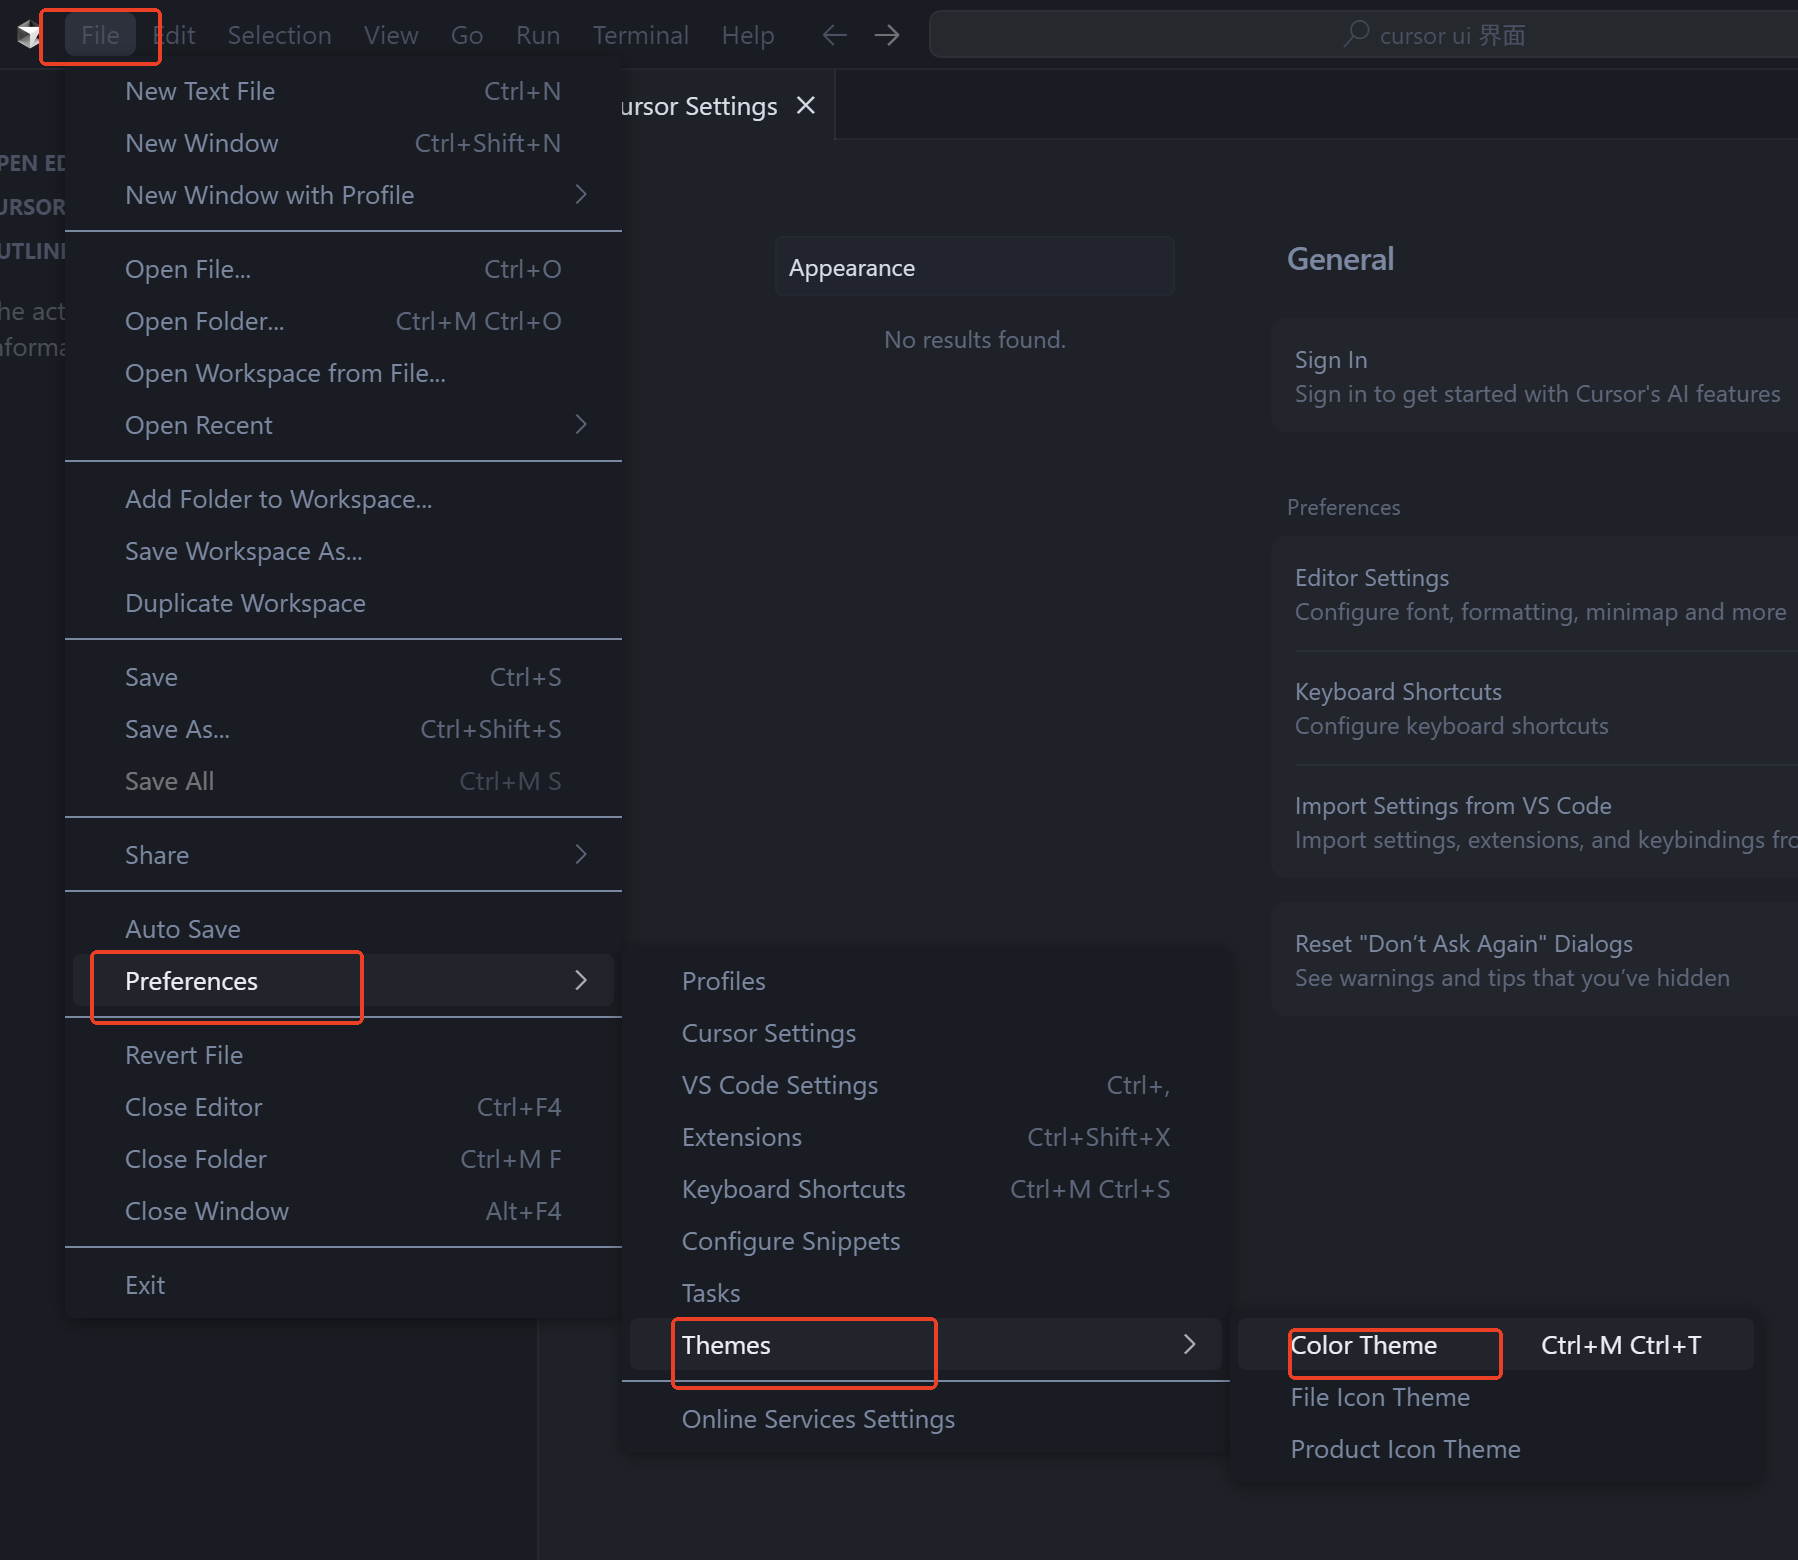Select Open Folder... entry
Viewport: 1798px width, 1560px height.
[343, 321]
